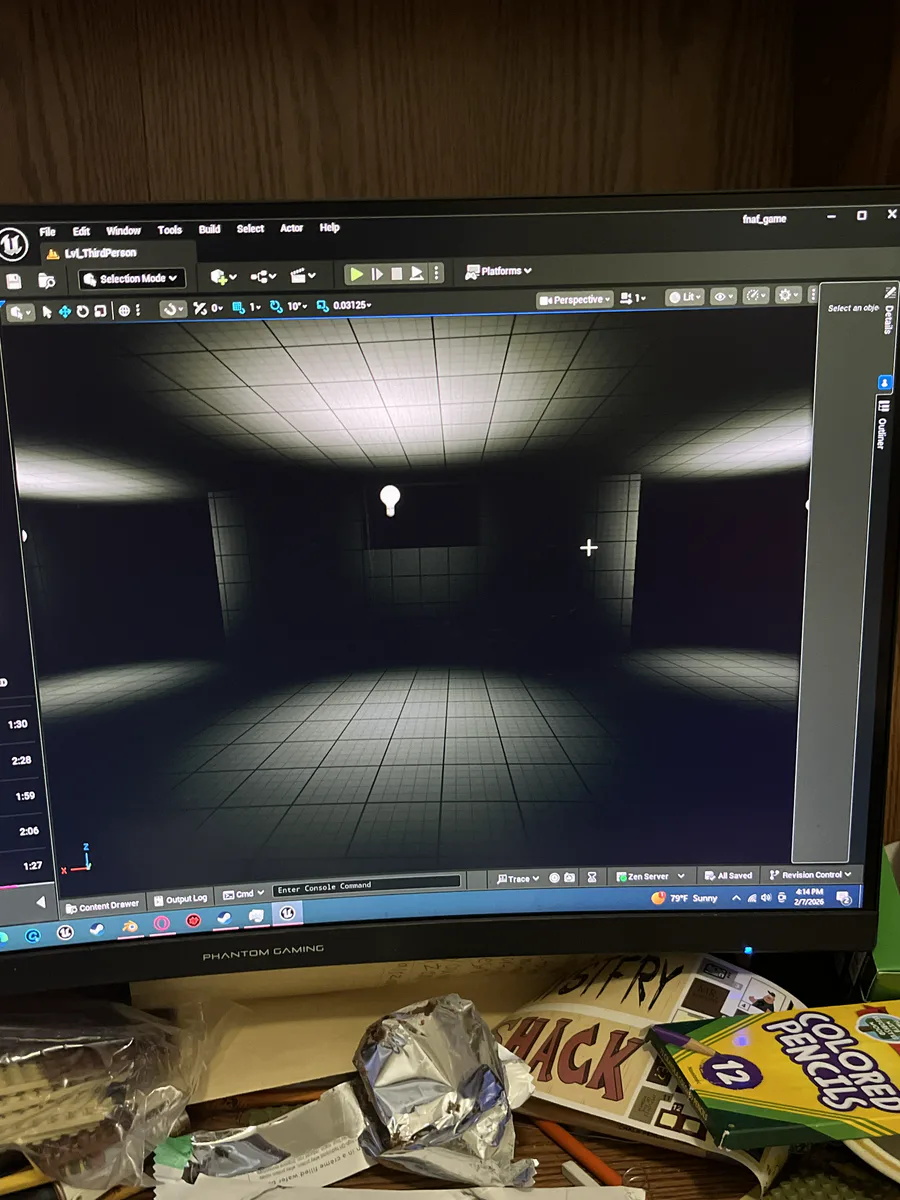Open the camera speed 1 dropdown
Image resolution: width=900 pixels, height=1200 pixels.
[x=634, y=298]
